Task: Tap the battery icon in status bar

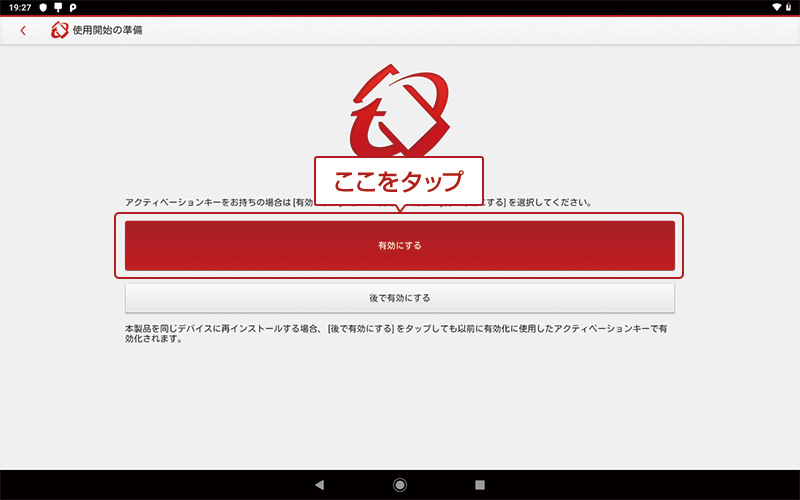Action: tap(789, 7)
